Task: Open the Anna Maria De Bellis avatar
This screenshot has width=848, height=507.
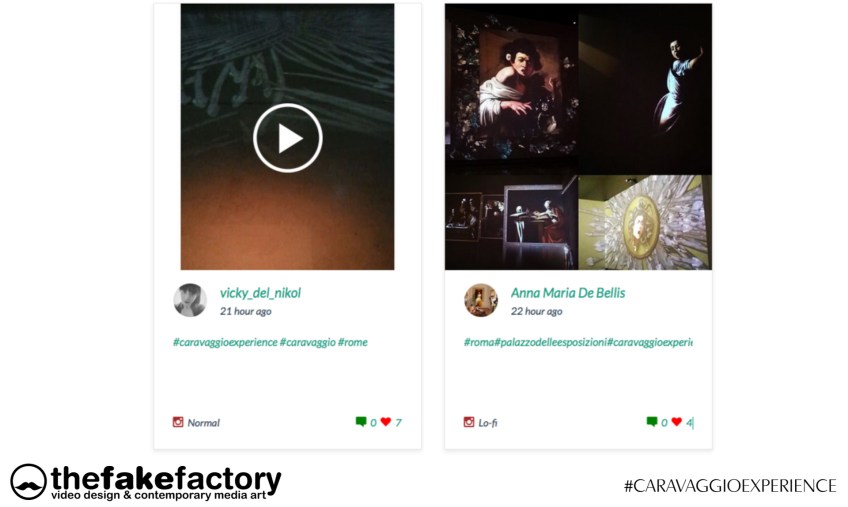Action: [481, 300]
